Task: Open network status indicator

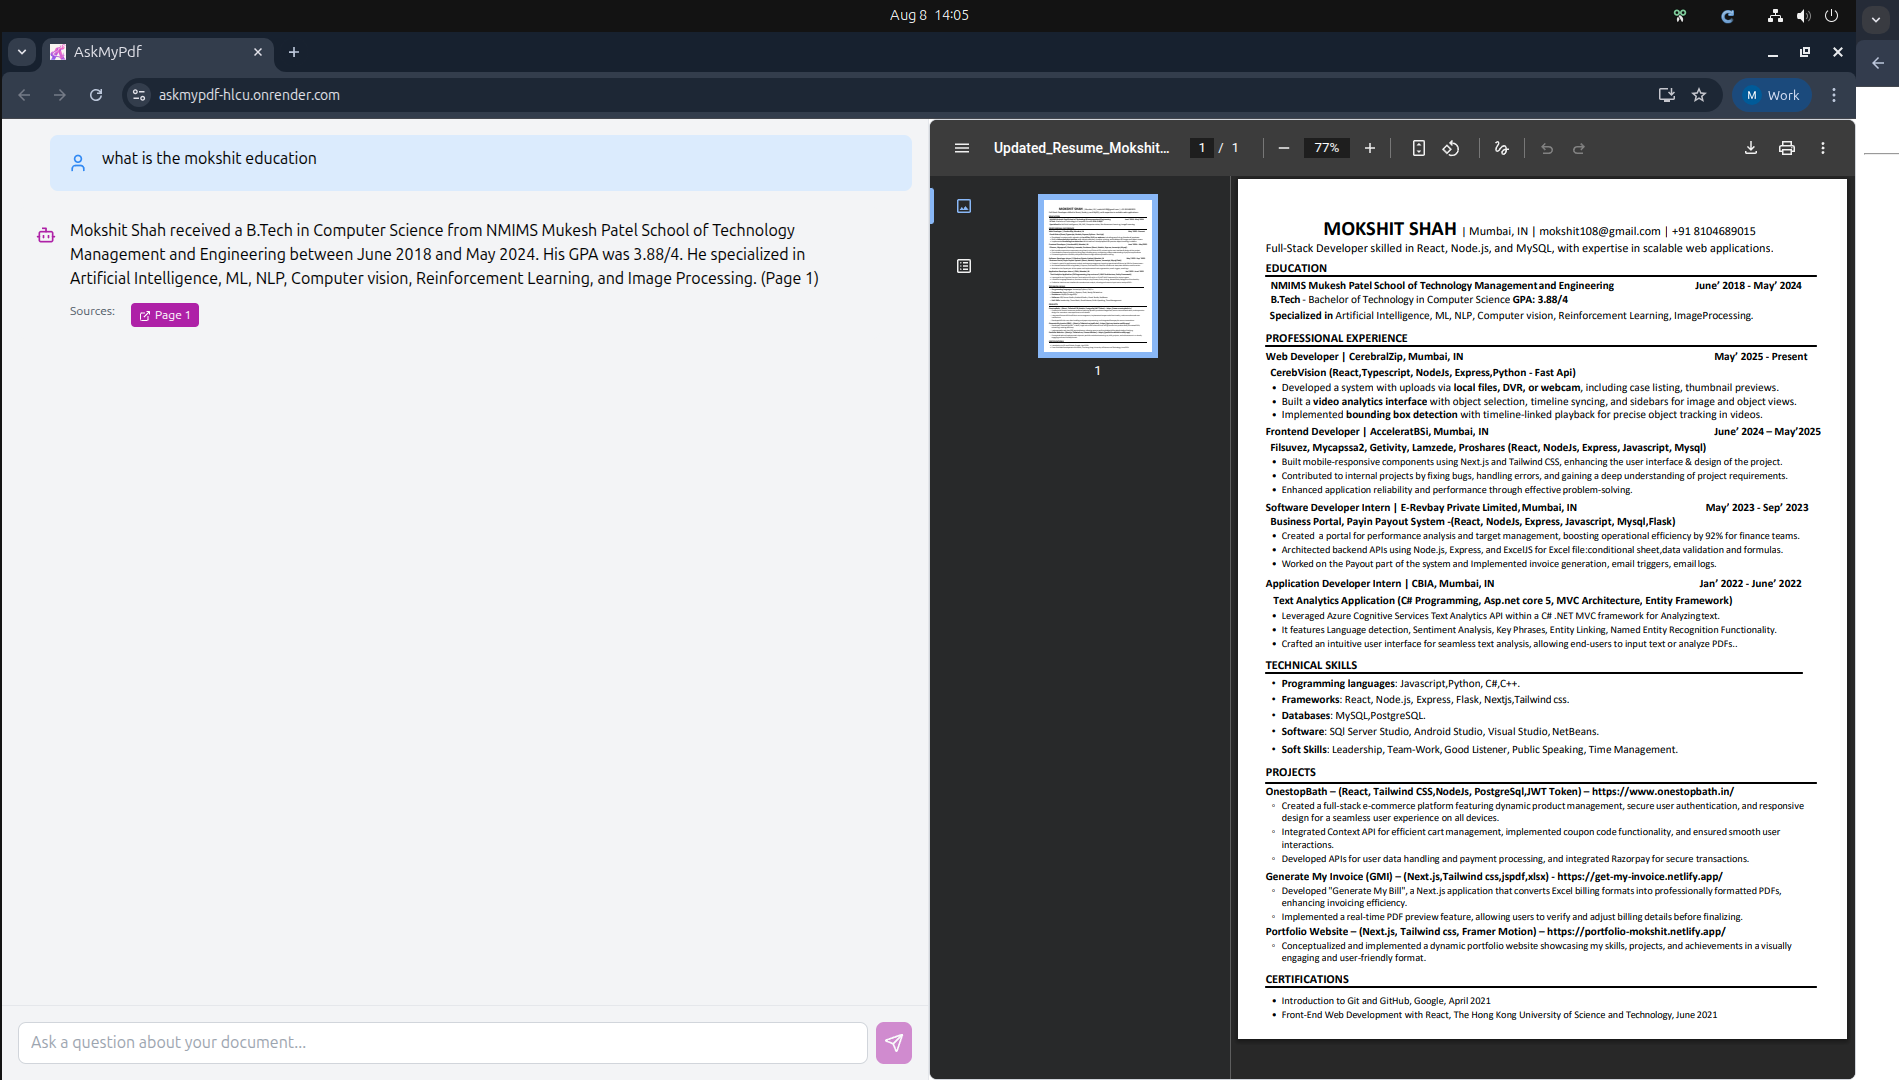Action: (1775, 15)
